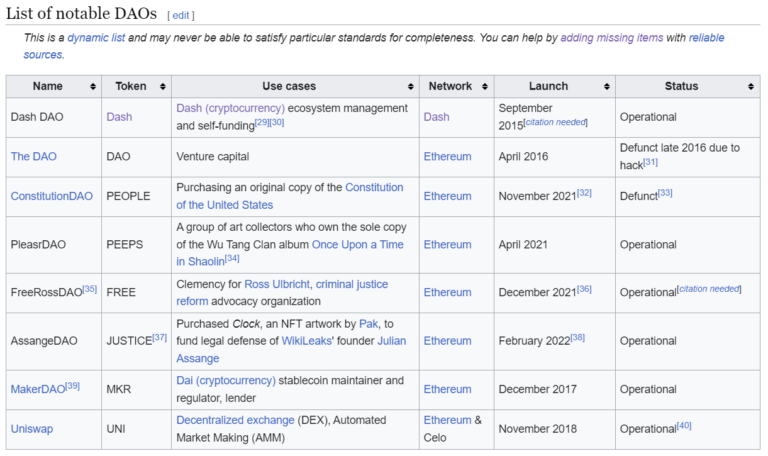Viewport: 768px width, 456px height.
Task: Sort by Status column arrows
Action: click(x=751, y=87)
